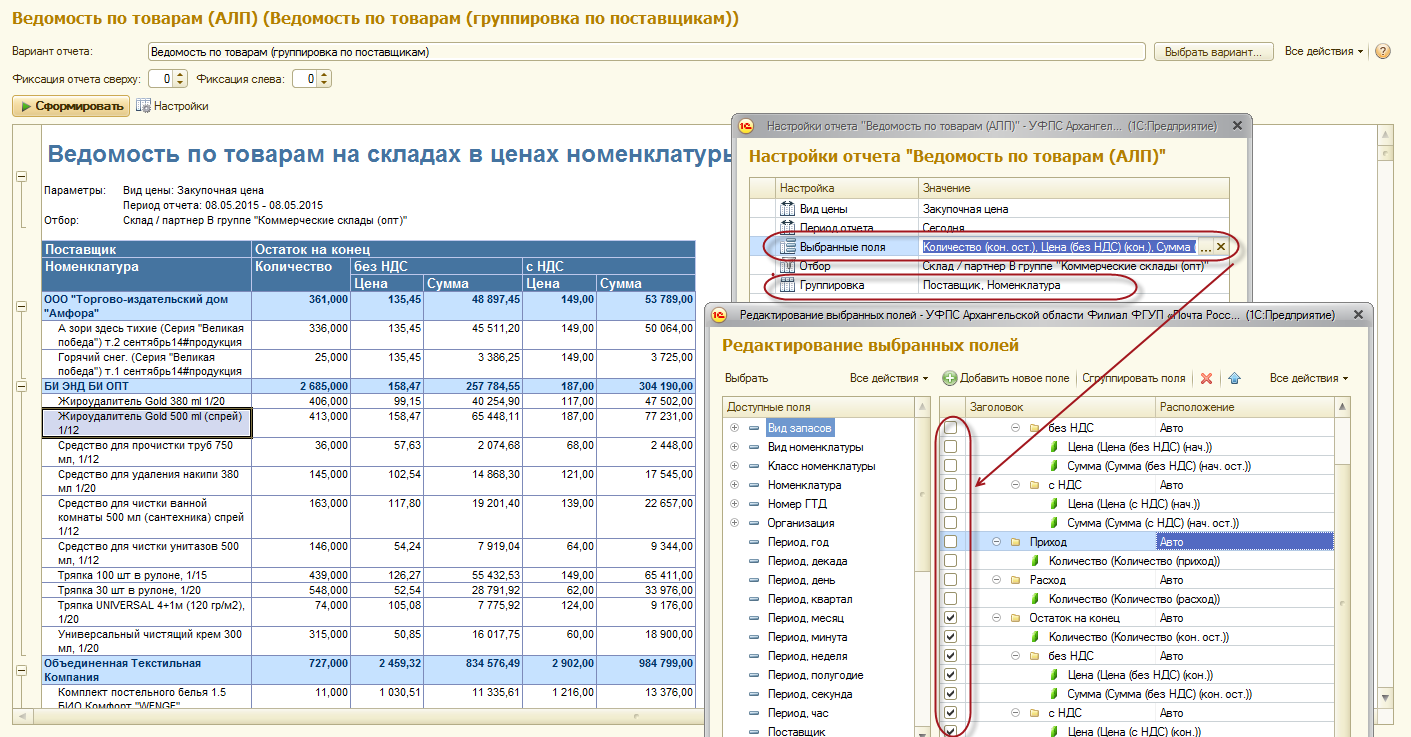Image resolution: width=1411 pixels, height=737 pixels.
Task: Open Все действия menu next to Выбрать
Action: coord(889,378)
